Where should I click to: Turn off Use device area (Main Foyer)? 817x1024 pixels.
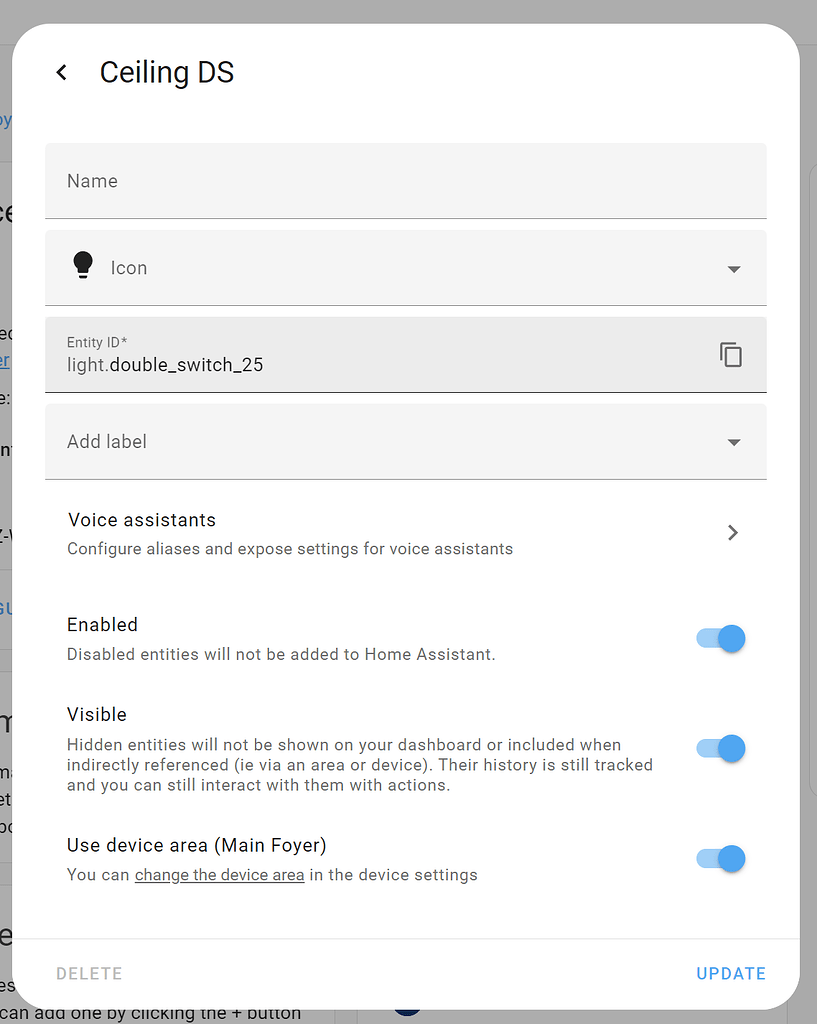(719, 858)
